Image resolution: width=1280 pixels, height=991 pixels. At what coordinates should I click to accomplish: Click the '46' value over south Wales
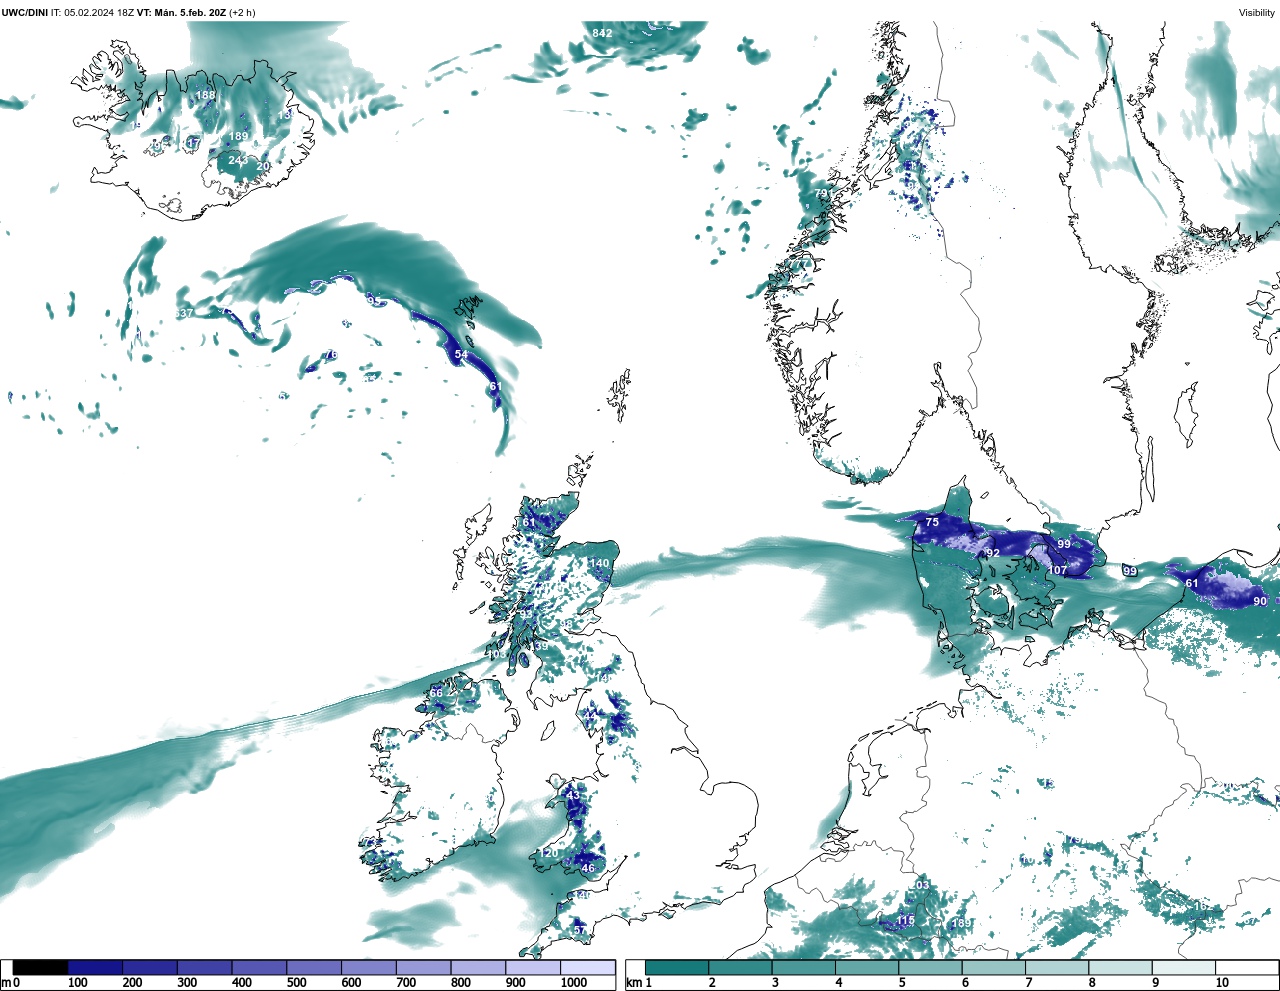click(x=588, y=868)
